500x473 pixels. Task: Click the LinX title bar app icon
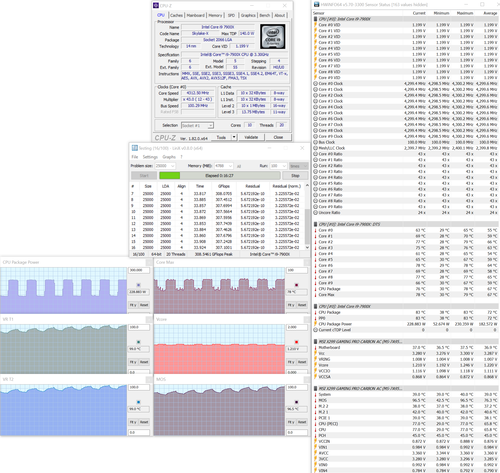(x=134, y=148)
